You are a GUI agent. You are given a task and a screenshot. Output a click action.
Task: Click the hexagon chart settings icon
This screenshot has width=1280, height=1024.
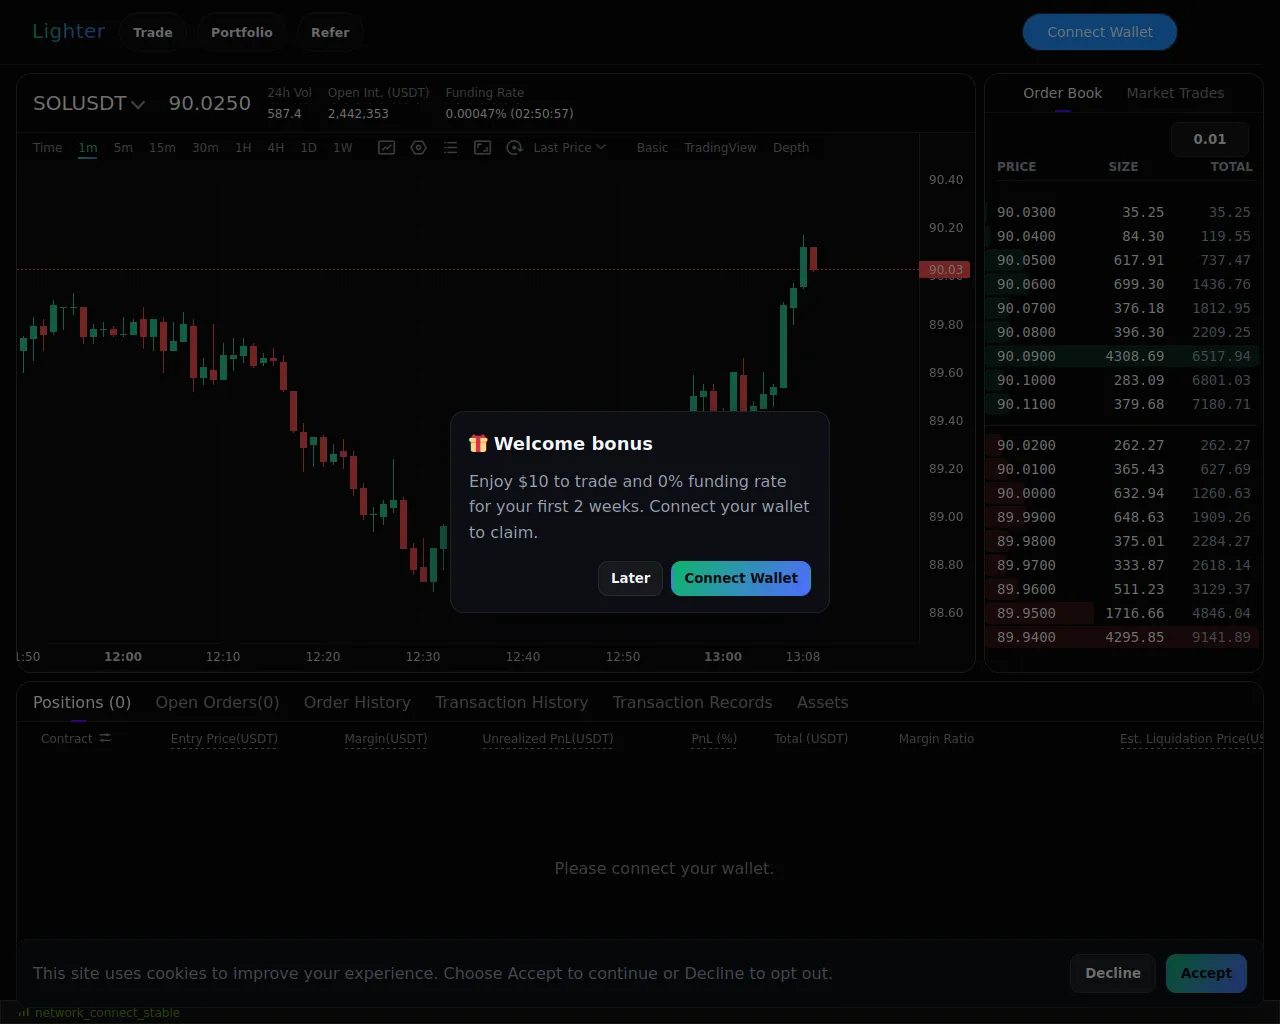point(418,148)
